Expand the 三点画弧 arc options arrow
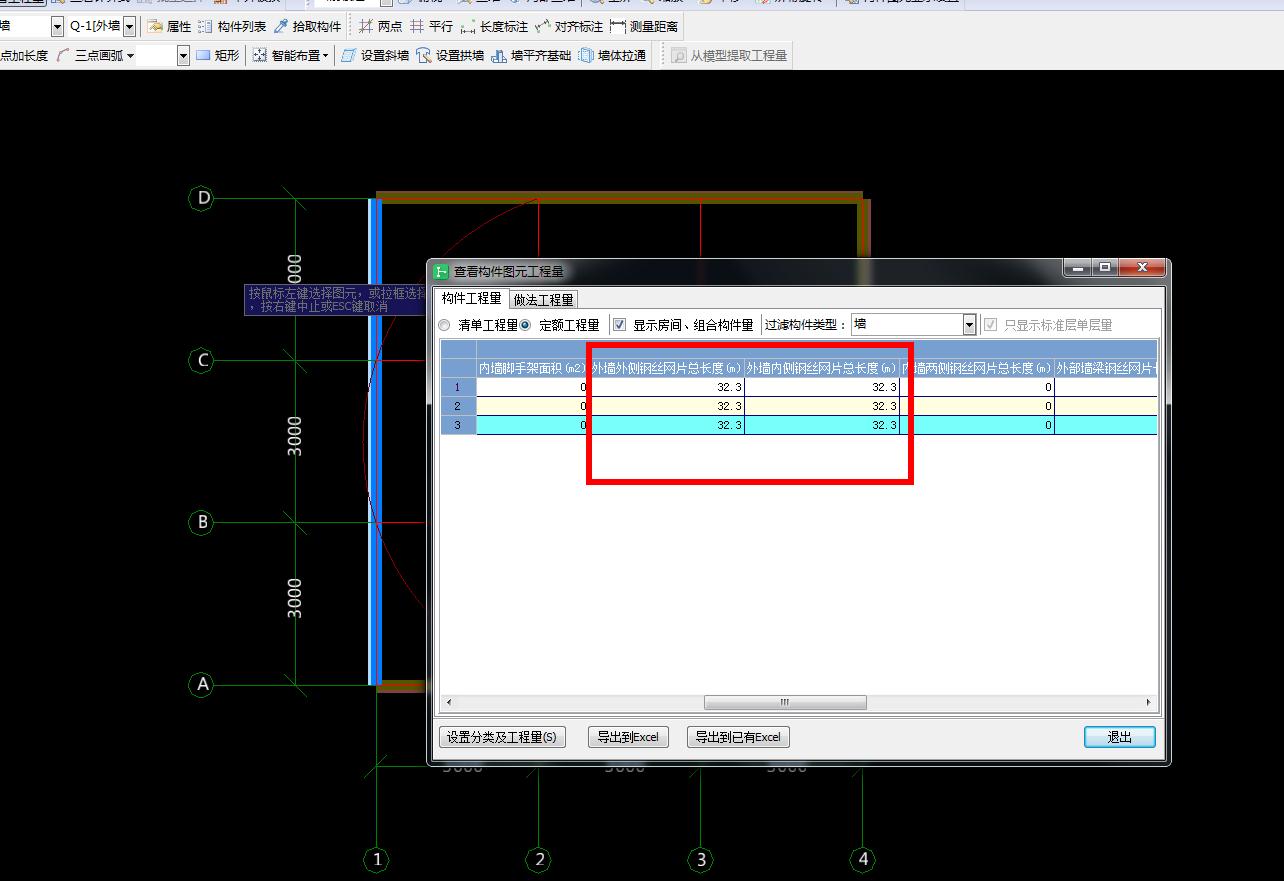This screenshot has width=1284, height=881. 130,56
